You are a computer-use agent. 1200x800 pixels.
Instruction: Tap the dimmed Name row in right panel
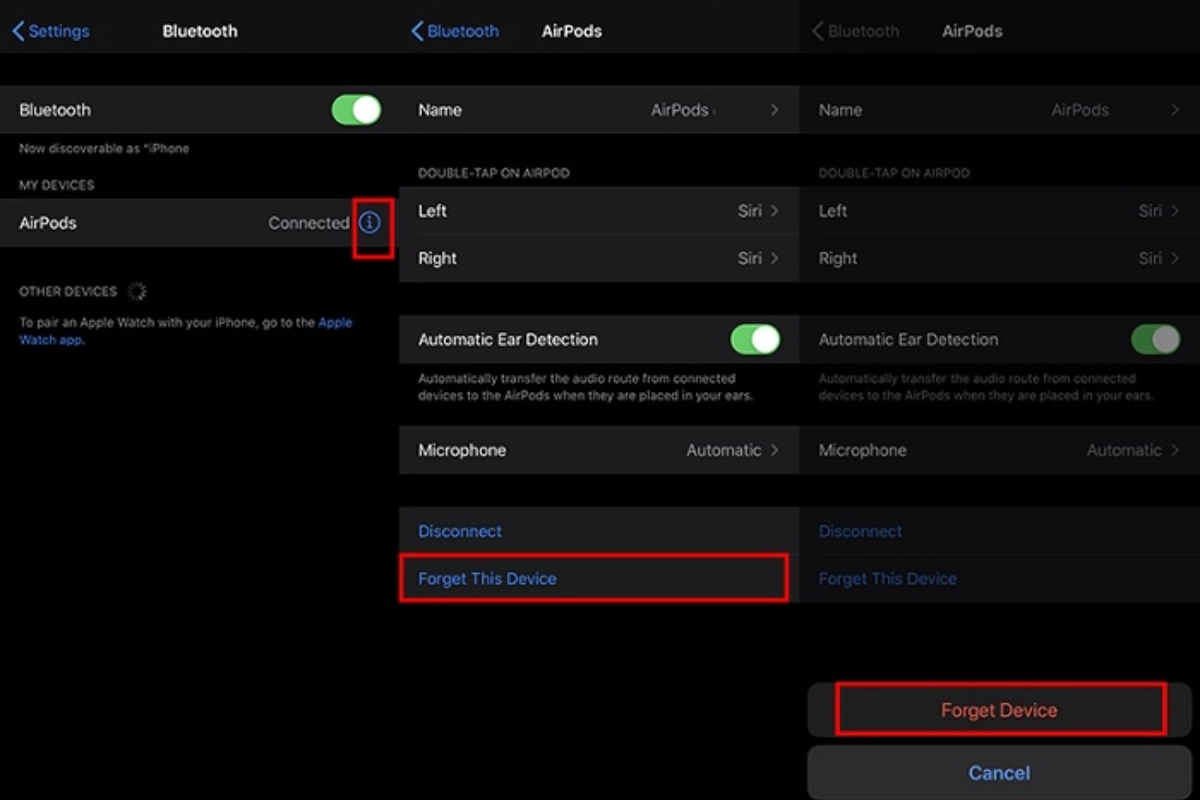point(998,110)
